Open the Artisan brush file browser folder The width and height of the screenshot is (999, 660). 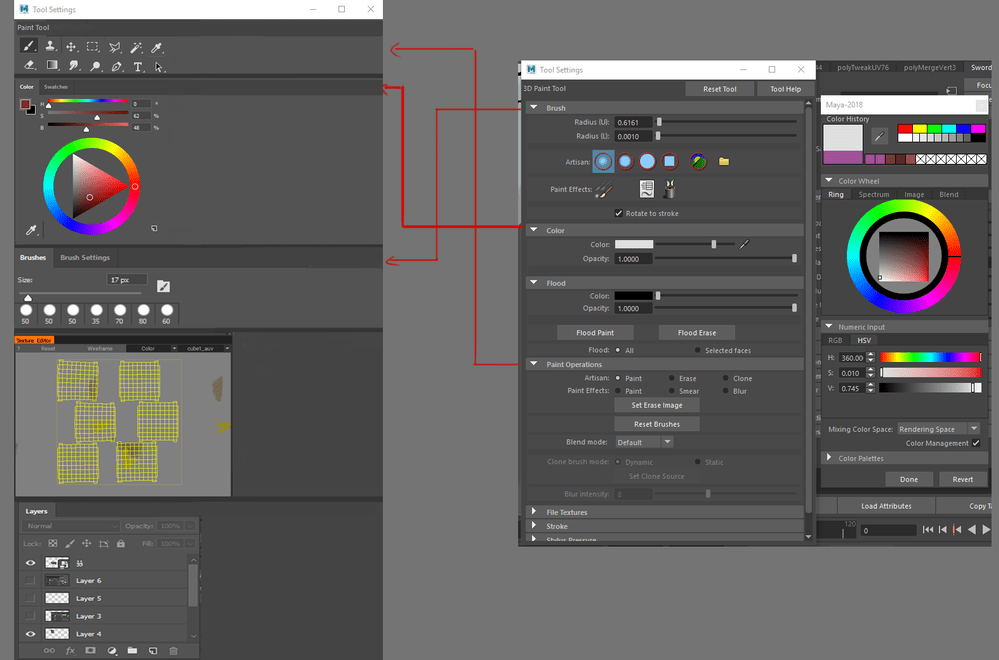[724, 162]
